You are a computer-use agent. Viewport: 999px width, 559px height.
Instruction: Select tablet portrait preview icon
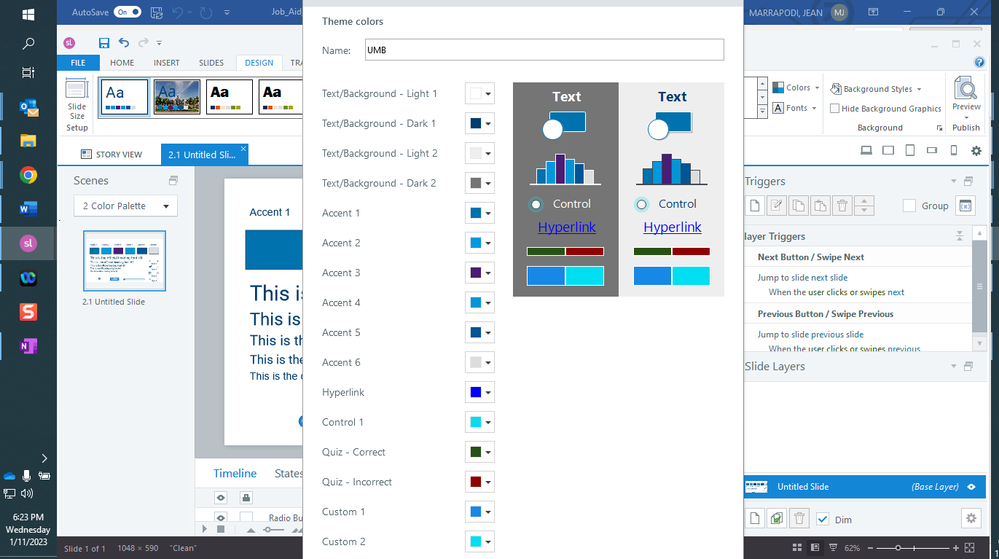[x=910, y=150]
